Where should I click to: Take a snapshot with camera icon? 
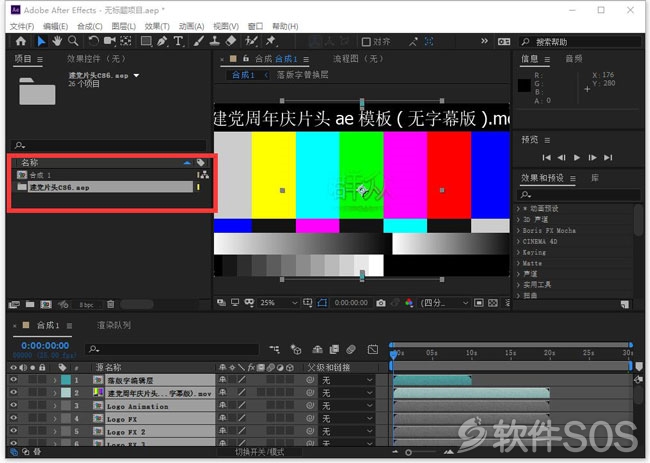[x=381, y=303]
